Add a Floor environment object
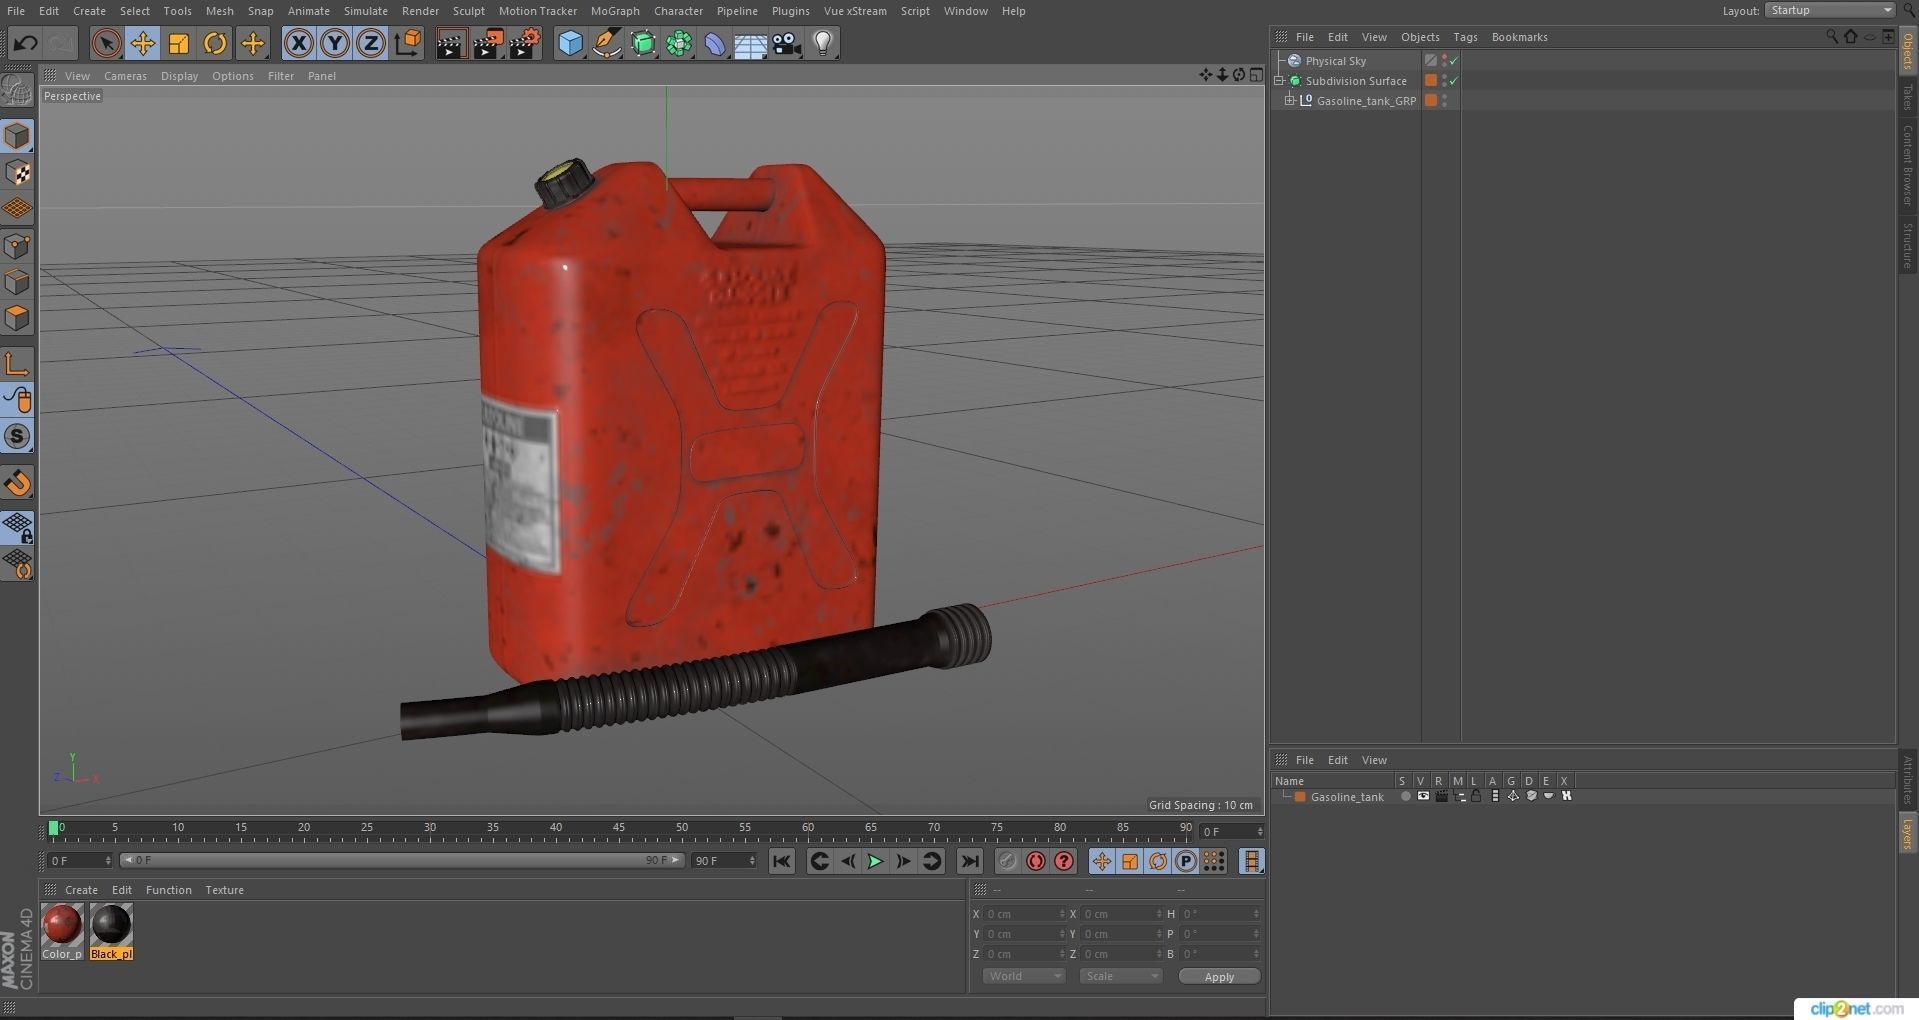Image resolution: width=1919 pixels, height=1020 pixels. click(x=751, y=43)
